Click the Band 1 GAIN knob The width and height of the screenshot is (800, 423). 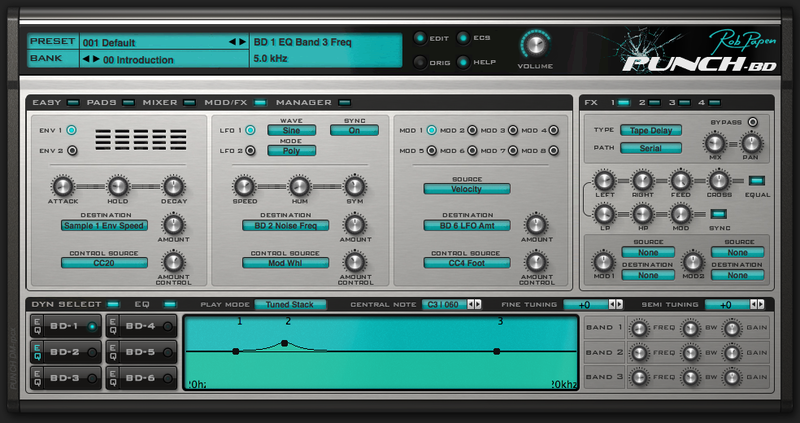(x=732, y=328)
